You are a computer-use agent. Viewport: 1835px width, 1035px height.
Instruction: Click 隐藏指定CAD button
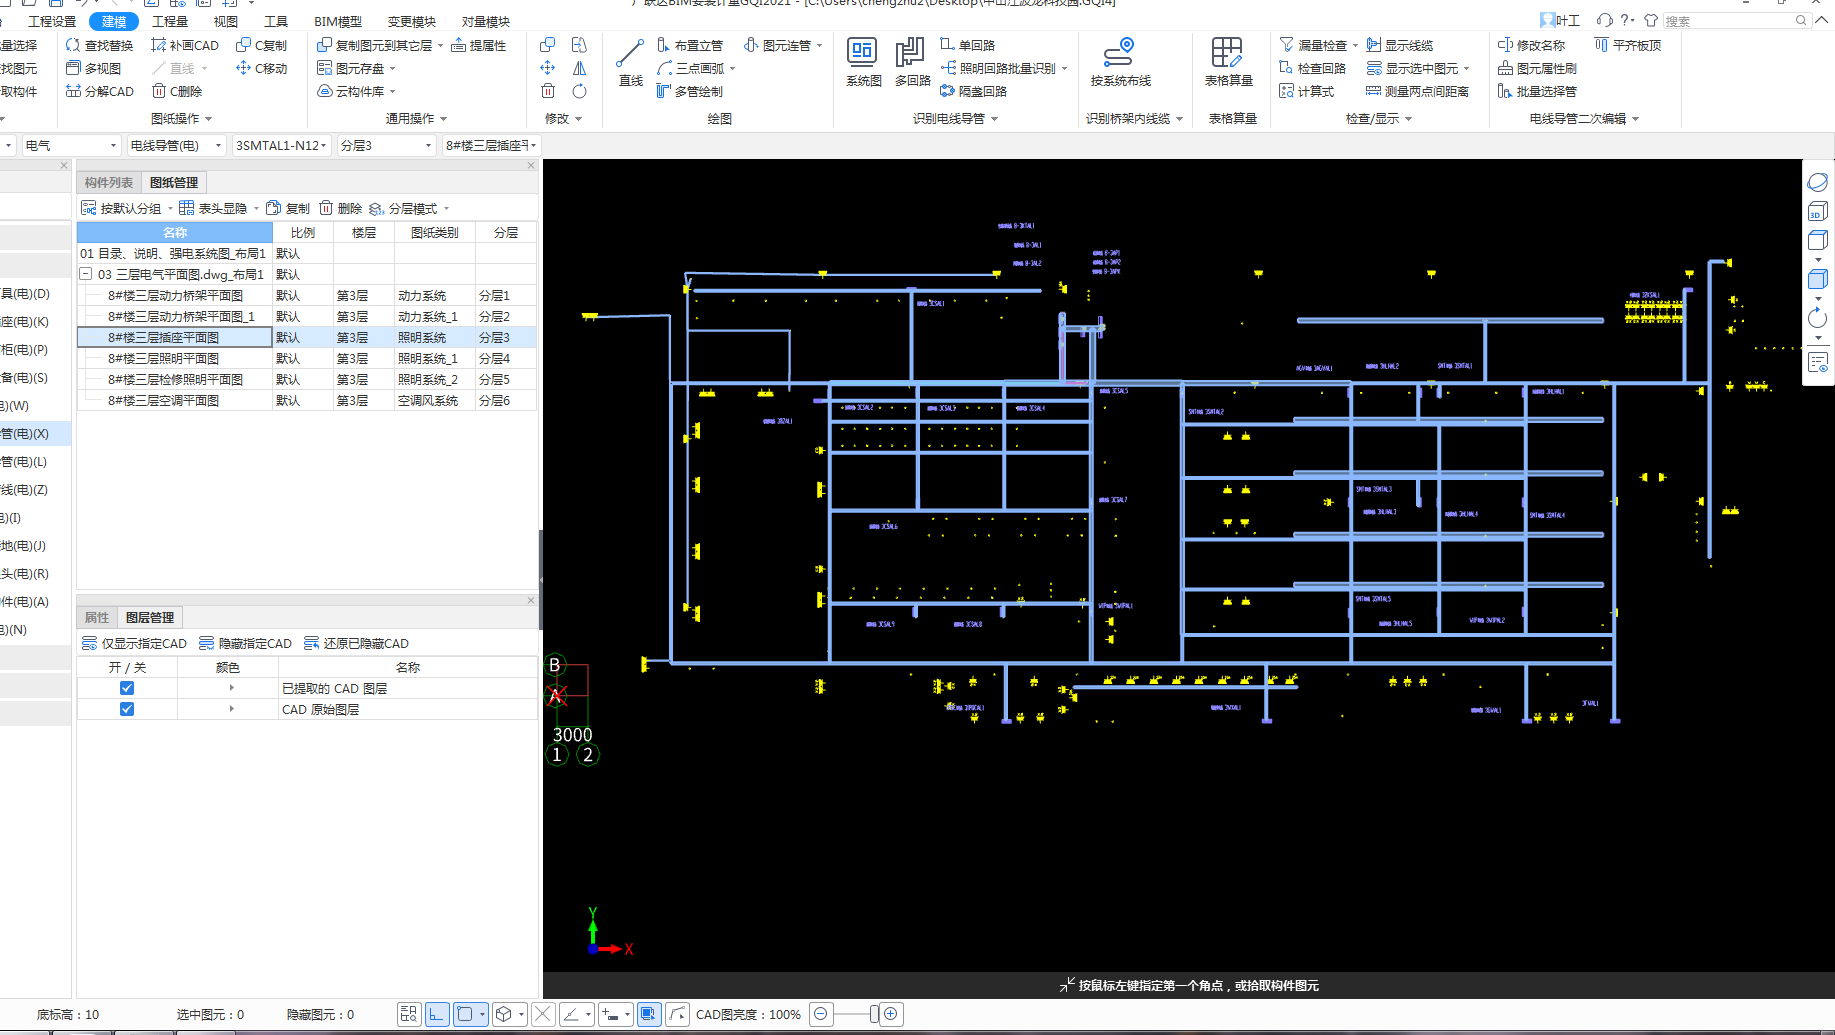(x=245, y=643)
